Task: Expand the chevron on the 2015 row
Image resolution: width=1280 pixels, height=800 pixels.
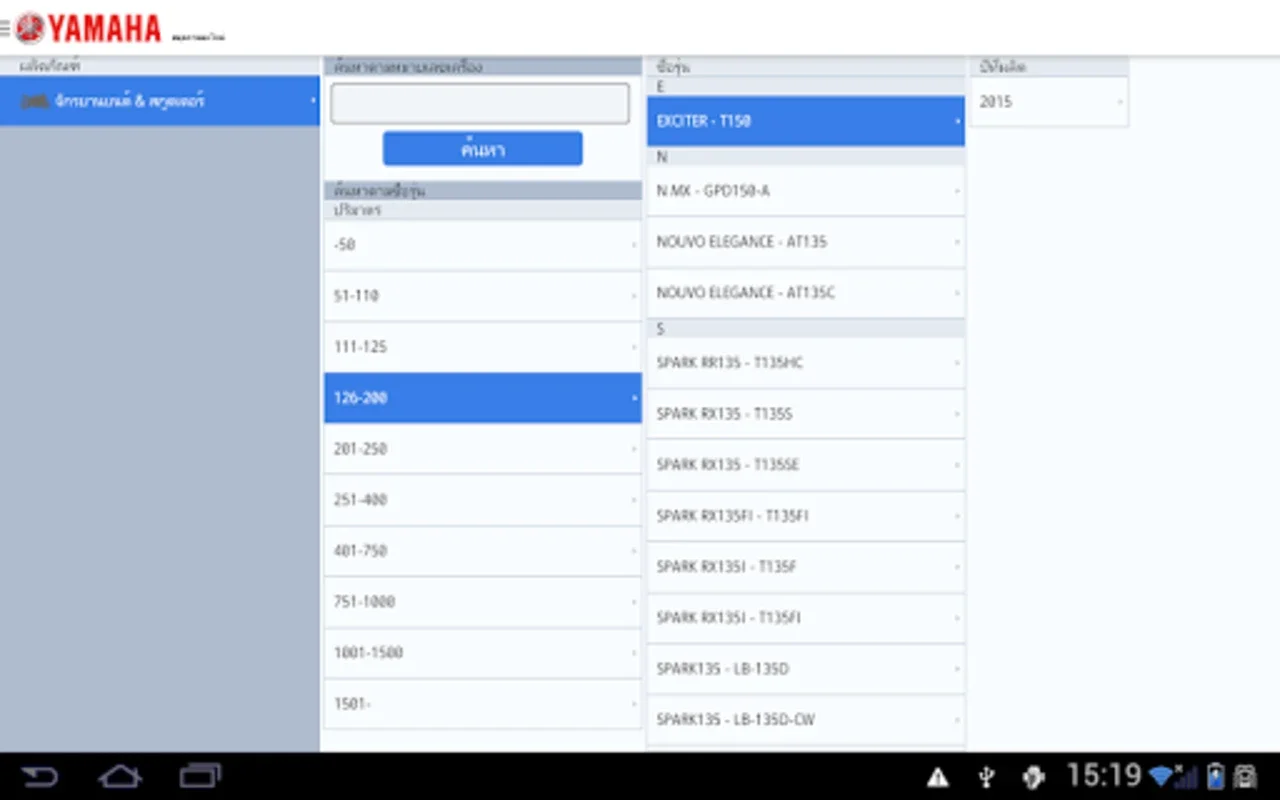Action: tap(1119, 102)
